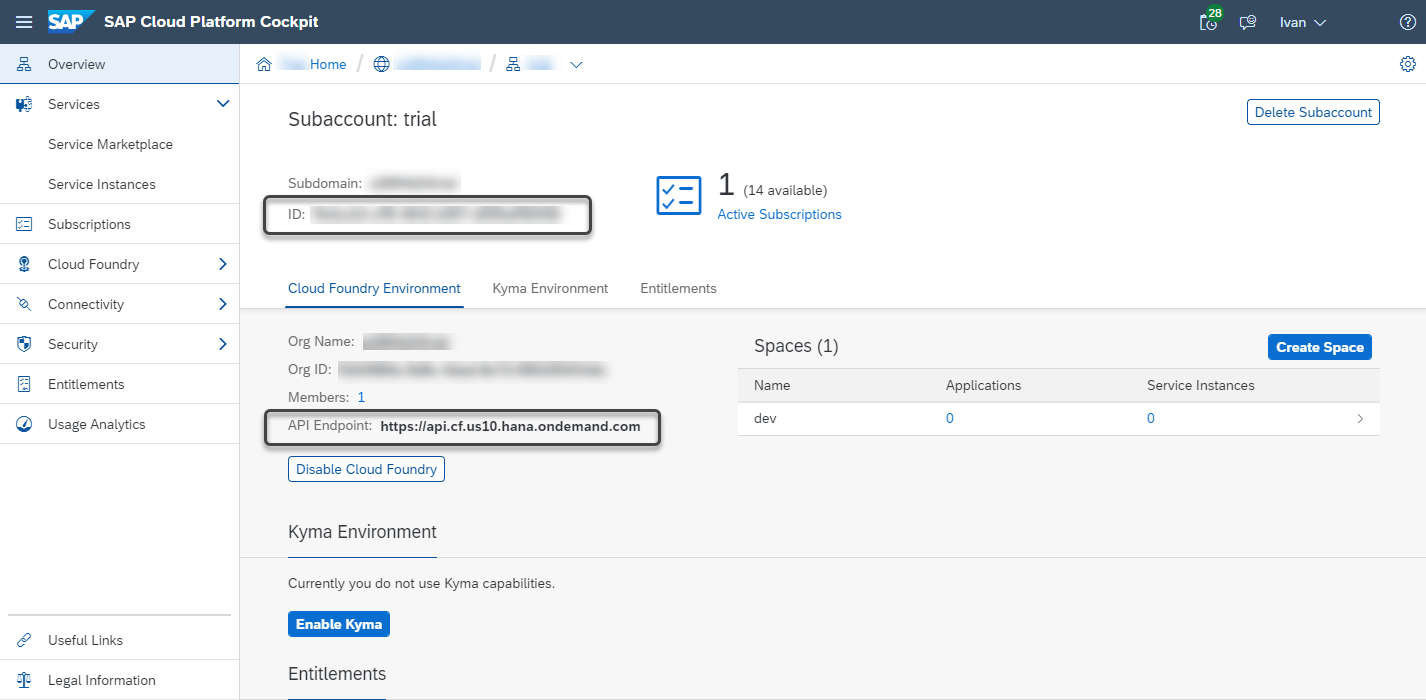Viewport: 1426px width, 700px height.
Task: Click the subaccount hierarchy icon in breadcrumb
Action: tap(513, 64)
